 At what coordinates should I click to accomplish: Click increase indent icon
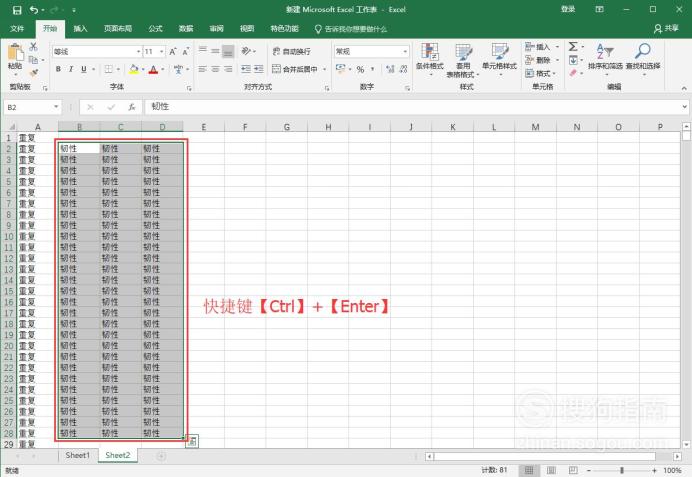pos(259,69)
